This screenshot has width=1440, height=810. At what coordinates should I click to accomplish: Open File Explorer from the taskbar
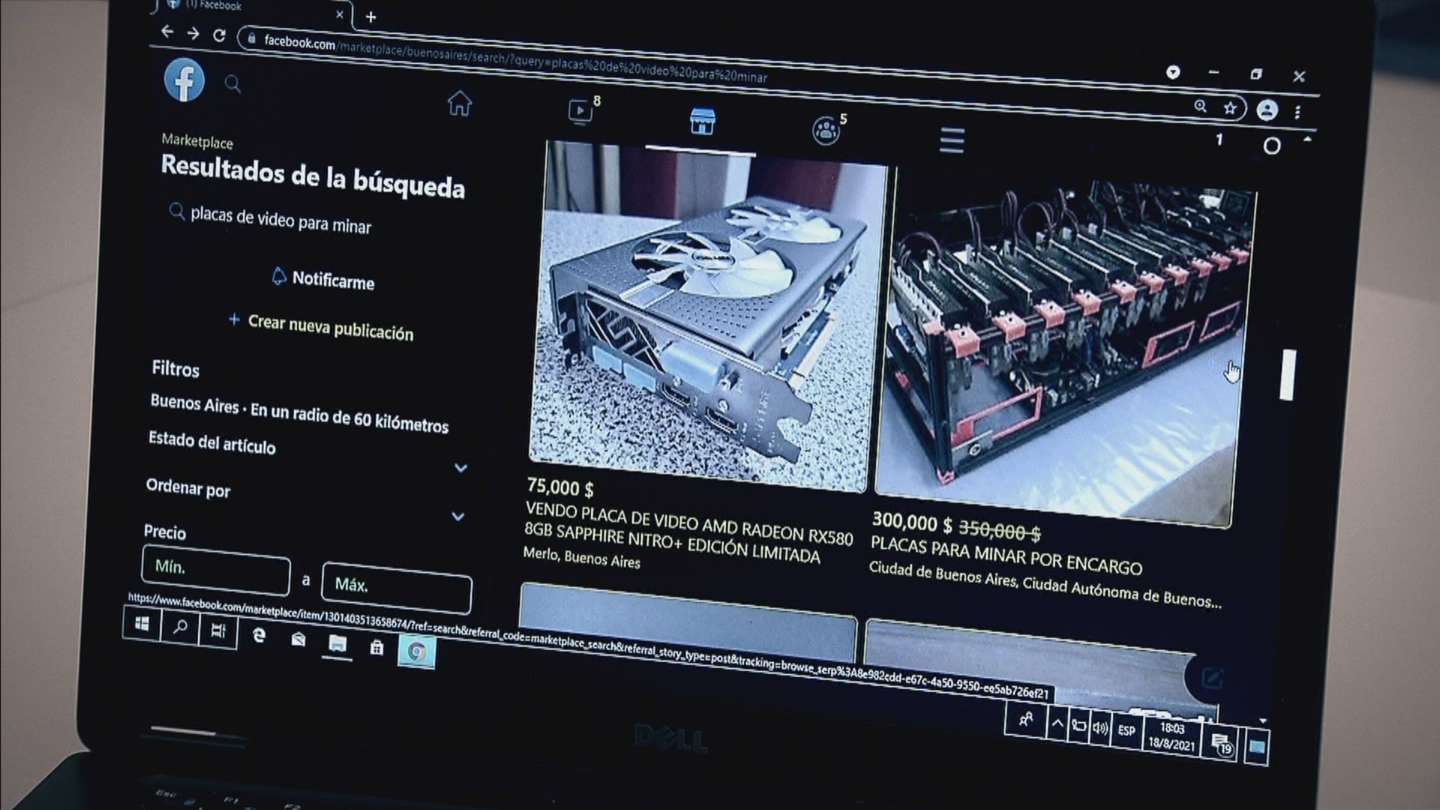338,645
